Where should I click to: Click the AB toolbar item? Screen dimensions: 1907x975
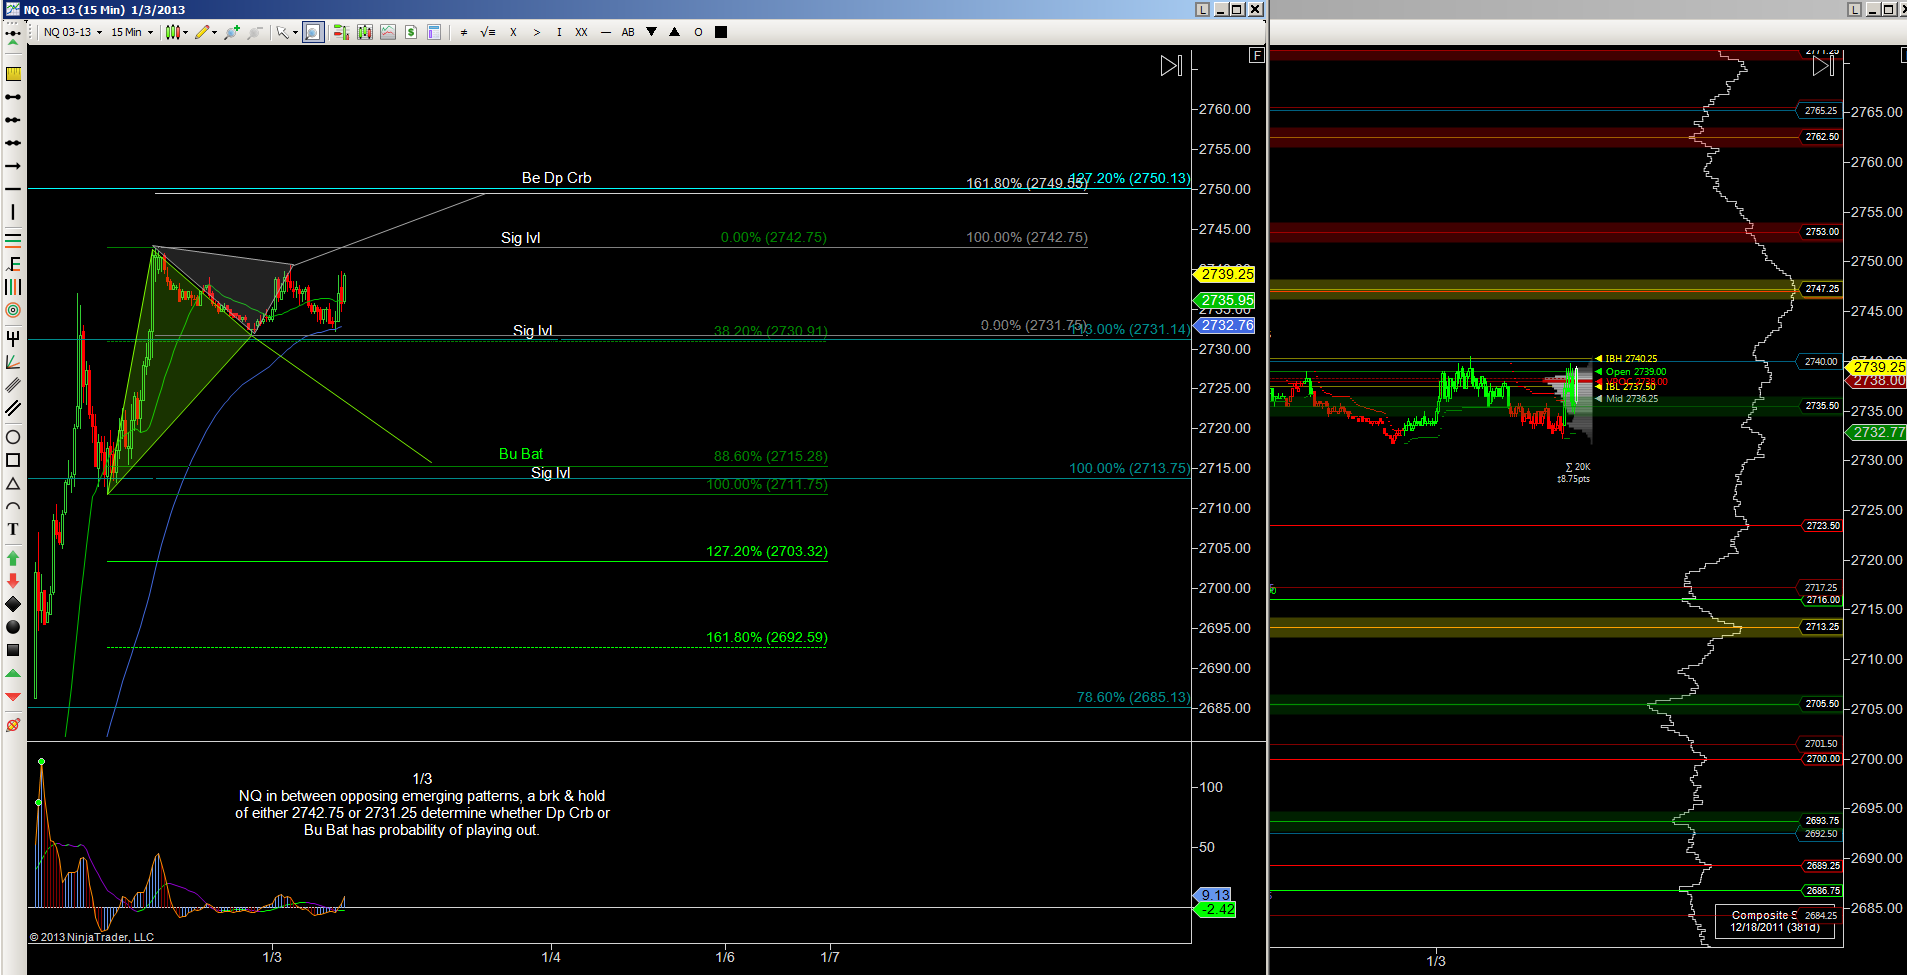[x=628, y=32]
